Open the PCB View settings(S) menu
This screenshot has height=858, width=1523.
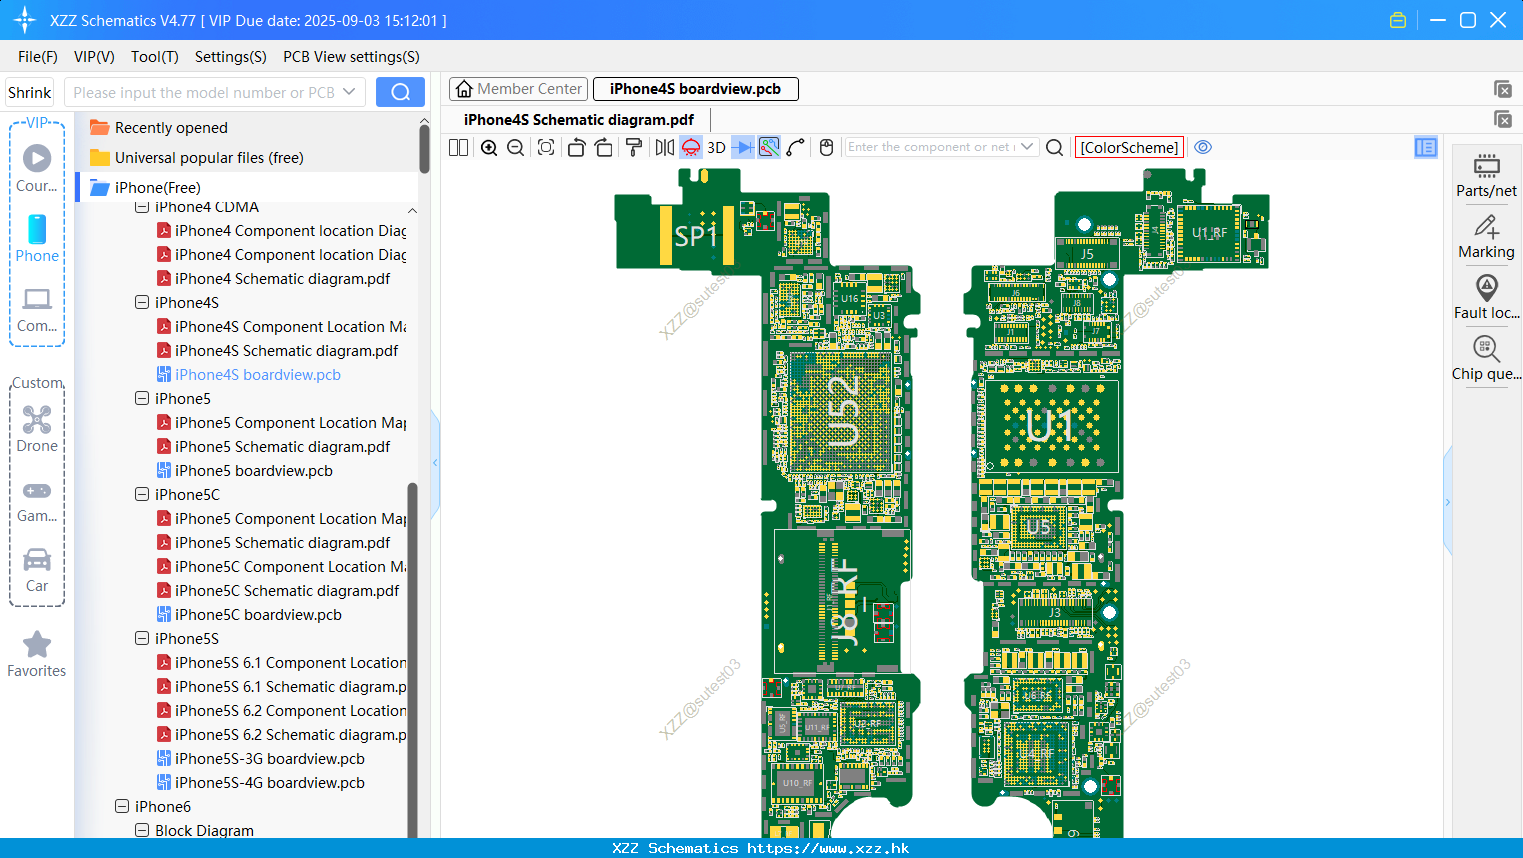point(351,57)
